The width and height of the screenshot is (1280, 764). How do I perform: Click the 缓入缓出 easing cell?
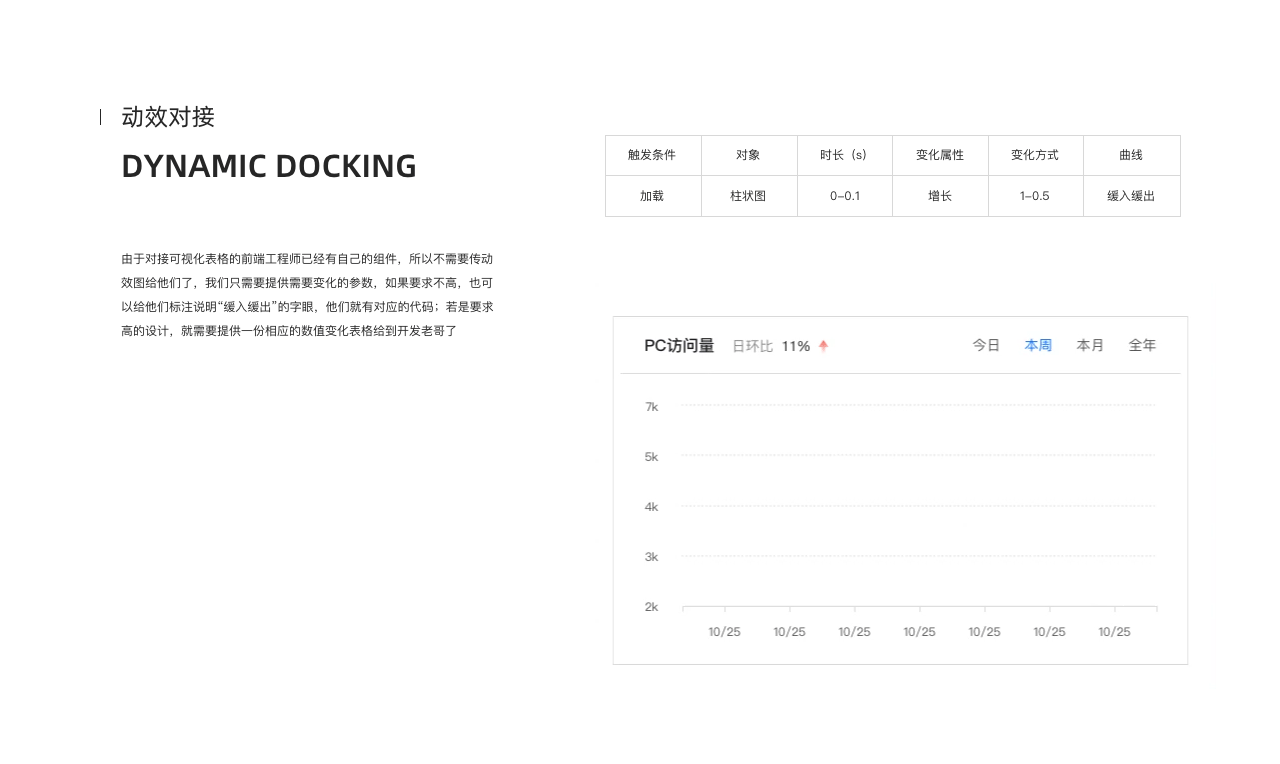coord(1132,196)
